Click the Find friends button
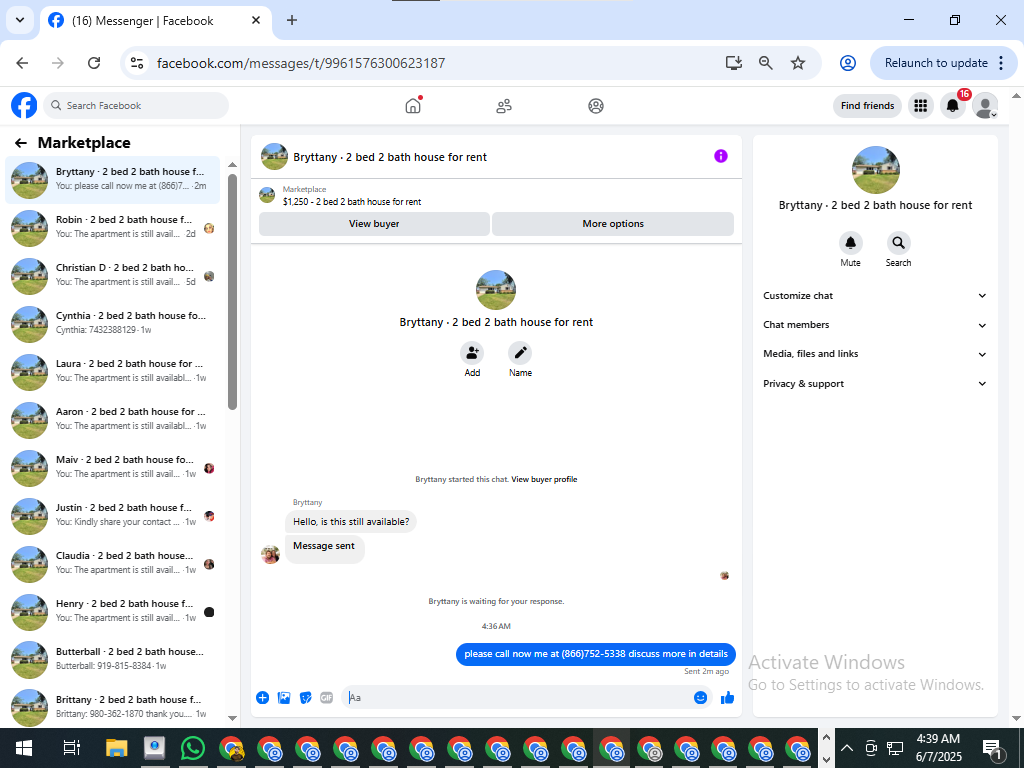The height and width of the screenshot is (768, 1024). 867,105
